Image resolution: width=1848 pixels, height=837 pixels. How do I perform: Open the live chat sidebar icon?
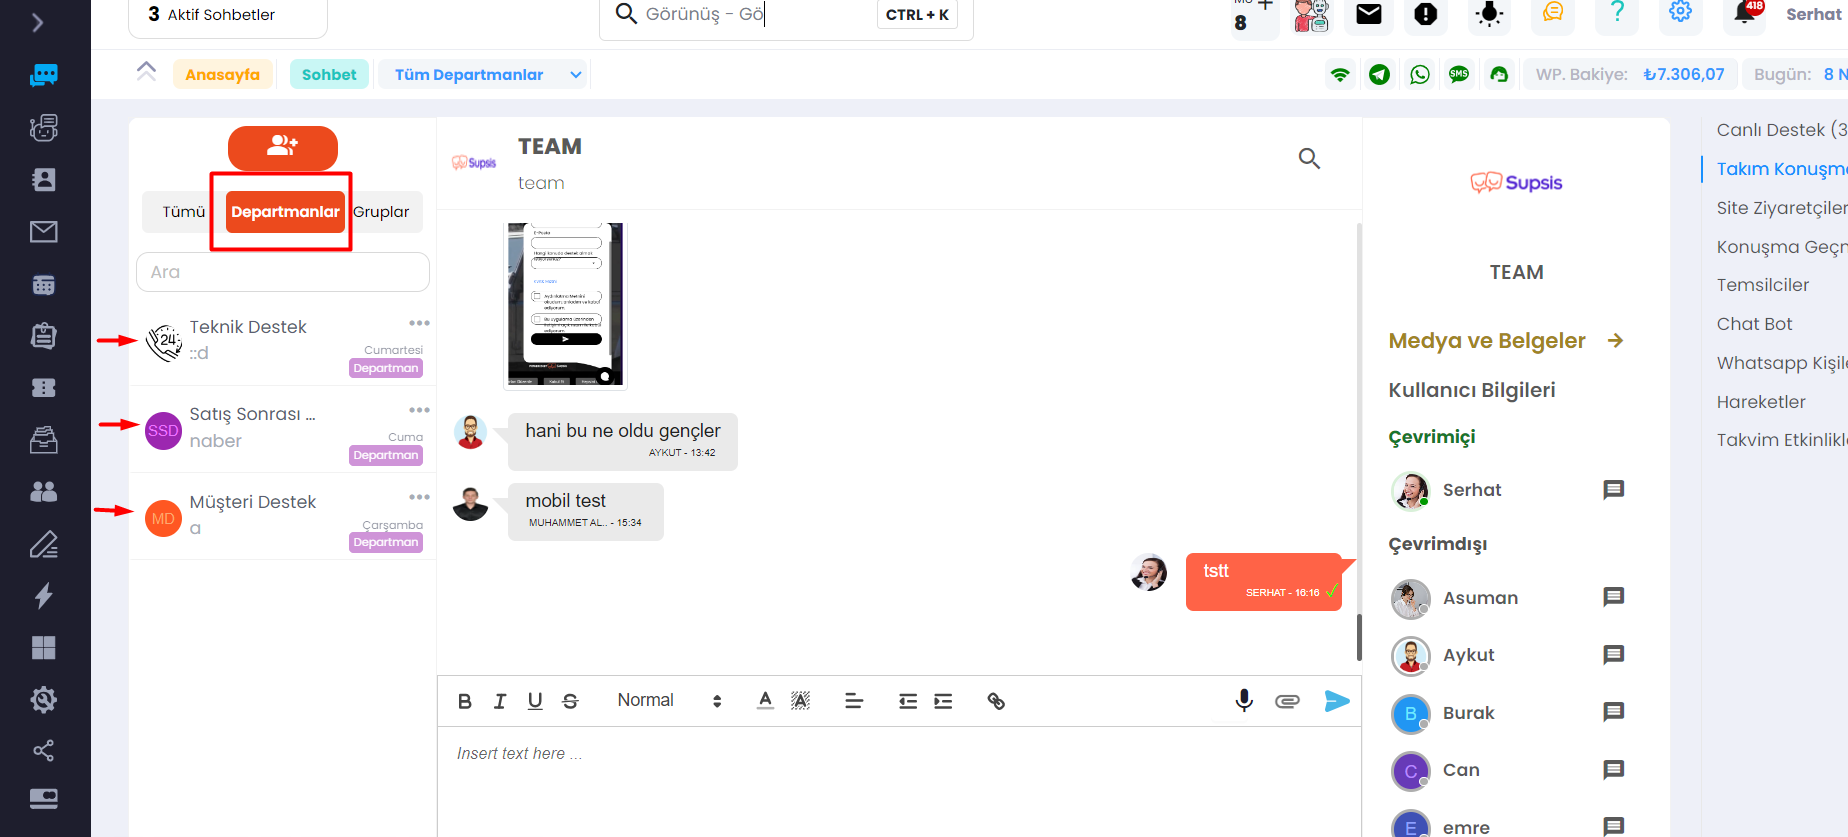click(44, 75)
